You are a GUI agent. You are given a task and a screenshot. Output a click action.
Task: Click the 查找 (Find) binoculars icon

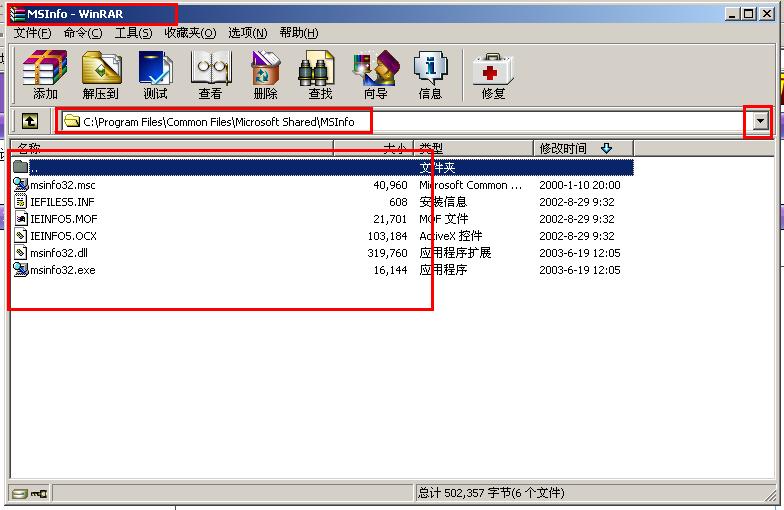(x=316, y=68)
